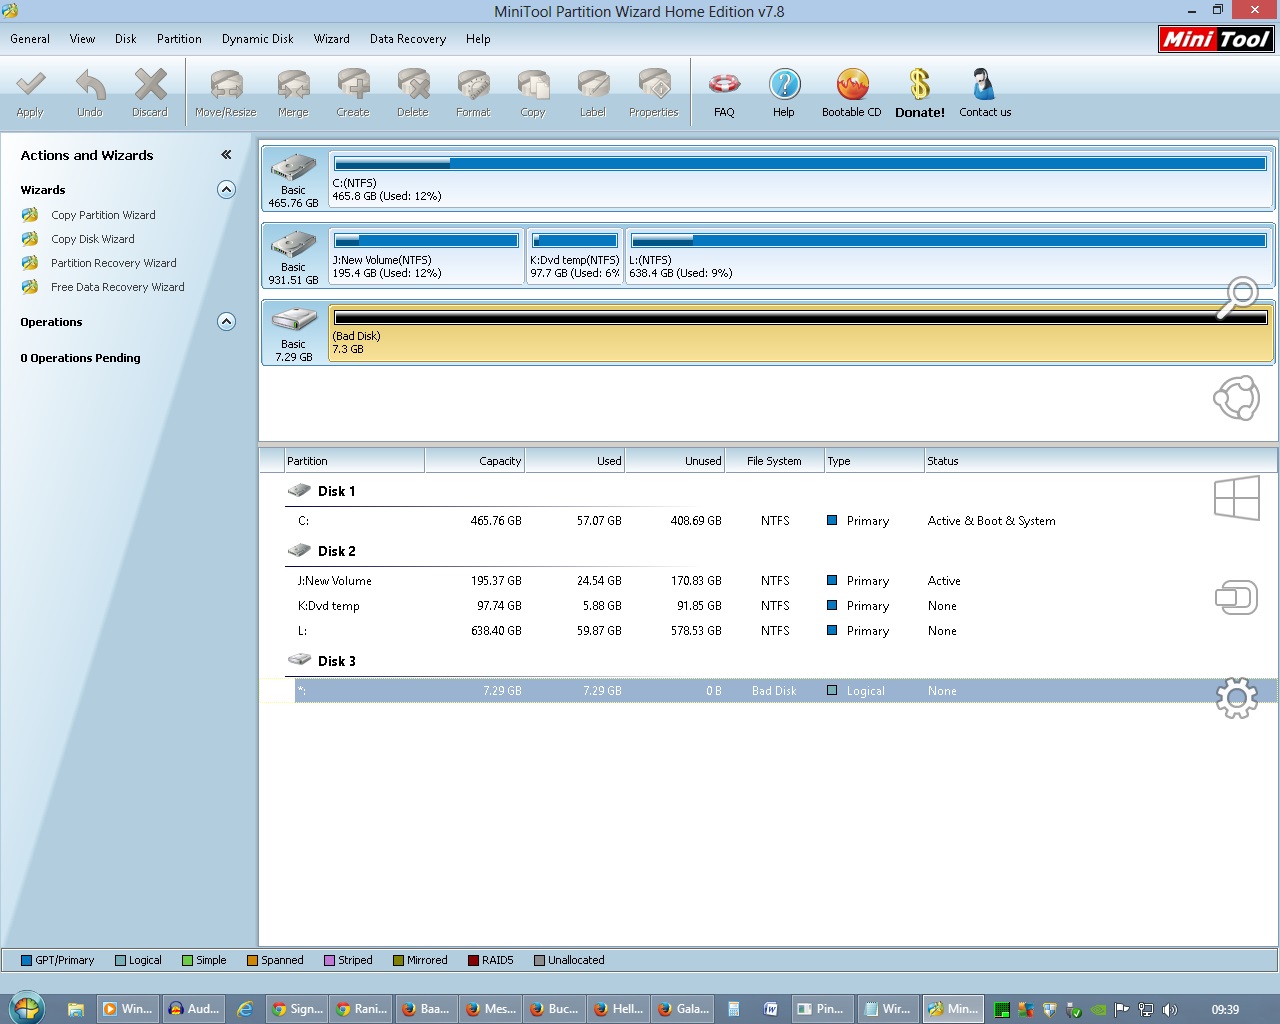This screenshot has width=1280, height=1024.
Task: Collapse the Actions and Wizards panel
Action: (x=226, y=155)
